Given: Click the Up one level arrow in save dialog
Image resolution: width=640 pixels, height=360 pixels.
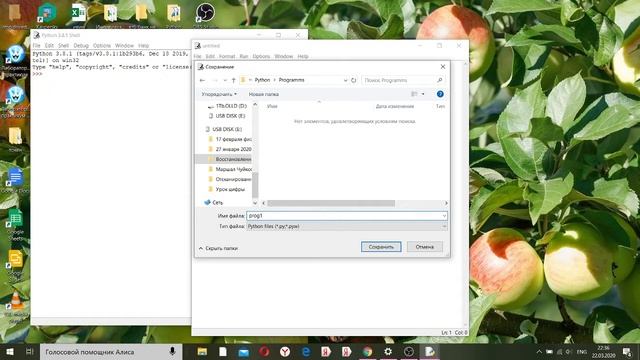Looking at the screenshot, I should 233,80.
